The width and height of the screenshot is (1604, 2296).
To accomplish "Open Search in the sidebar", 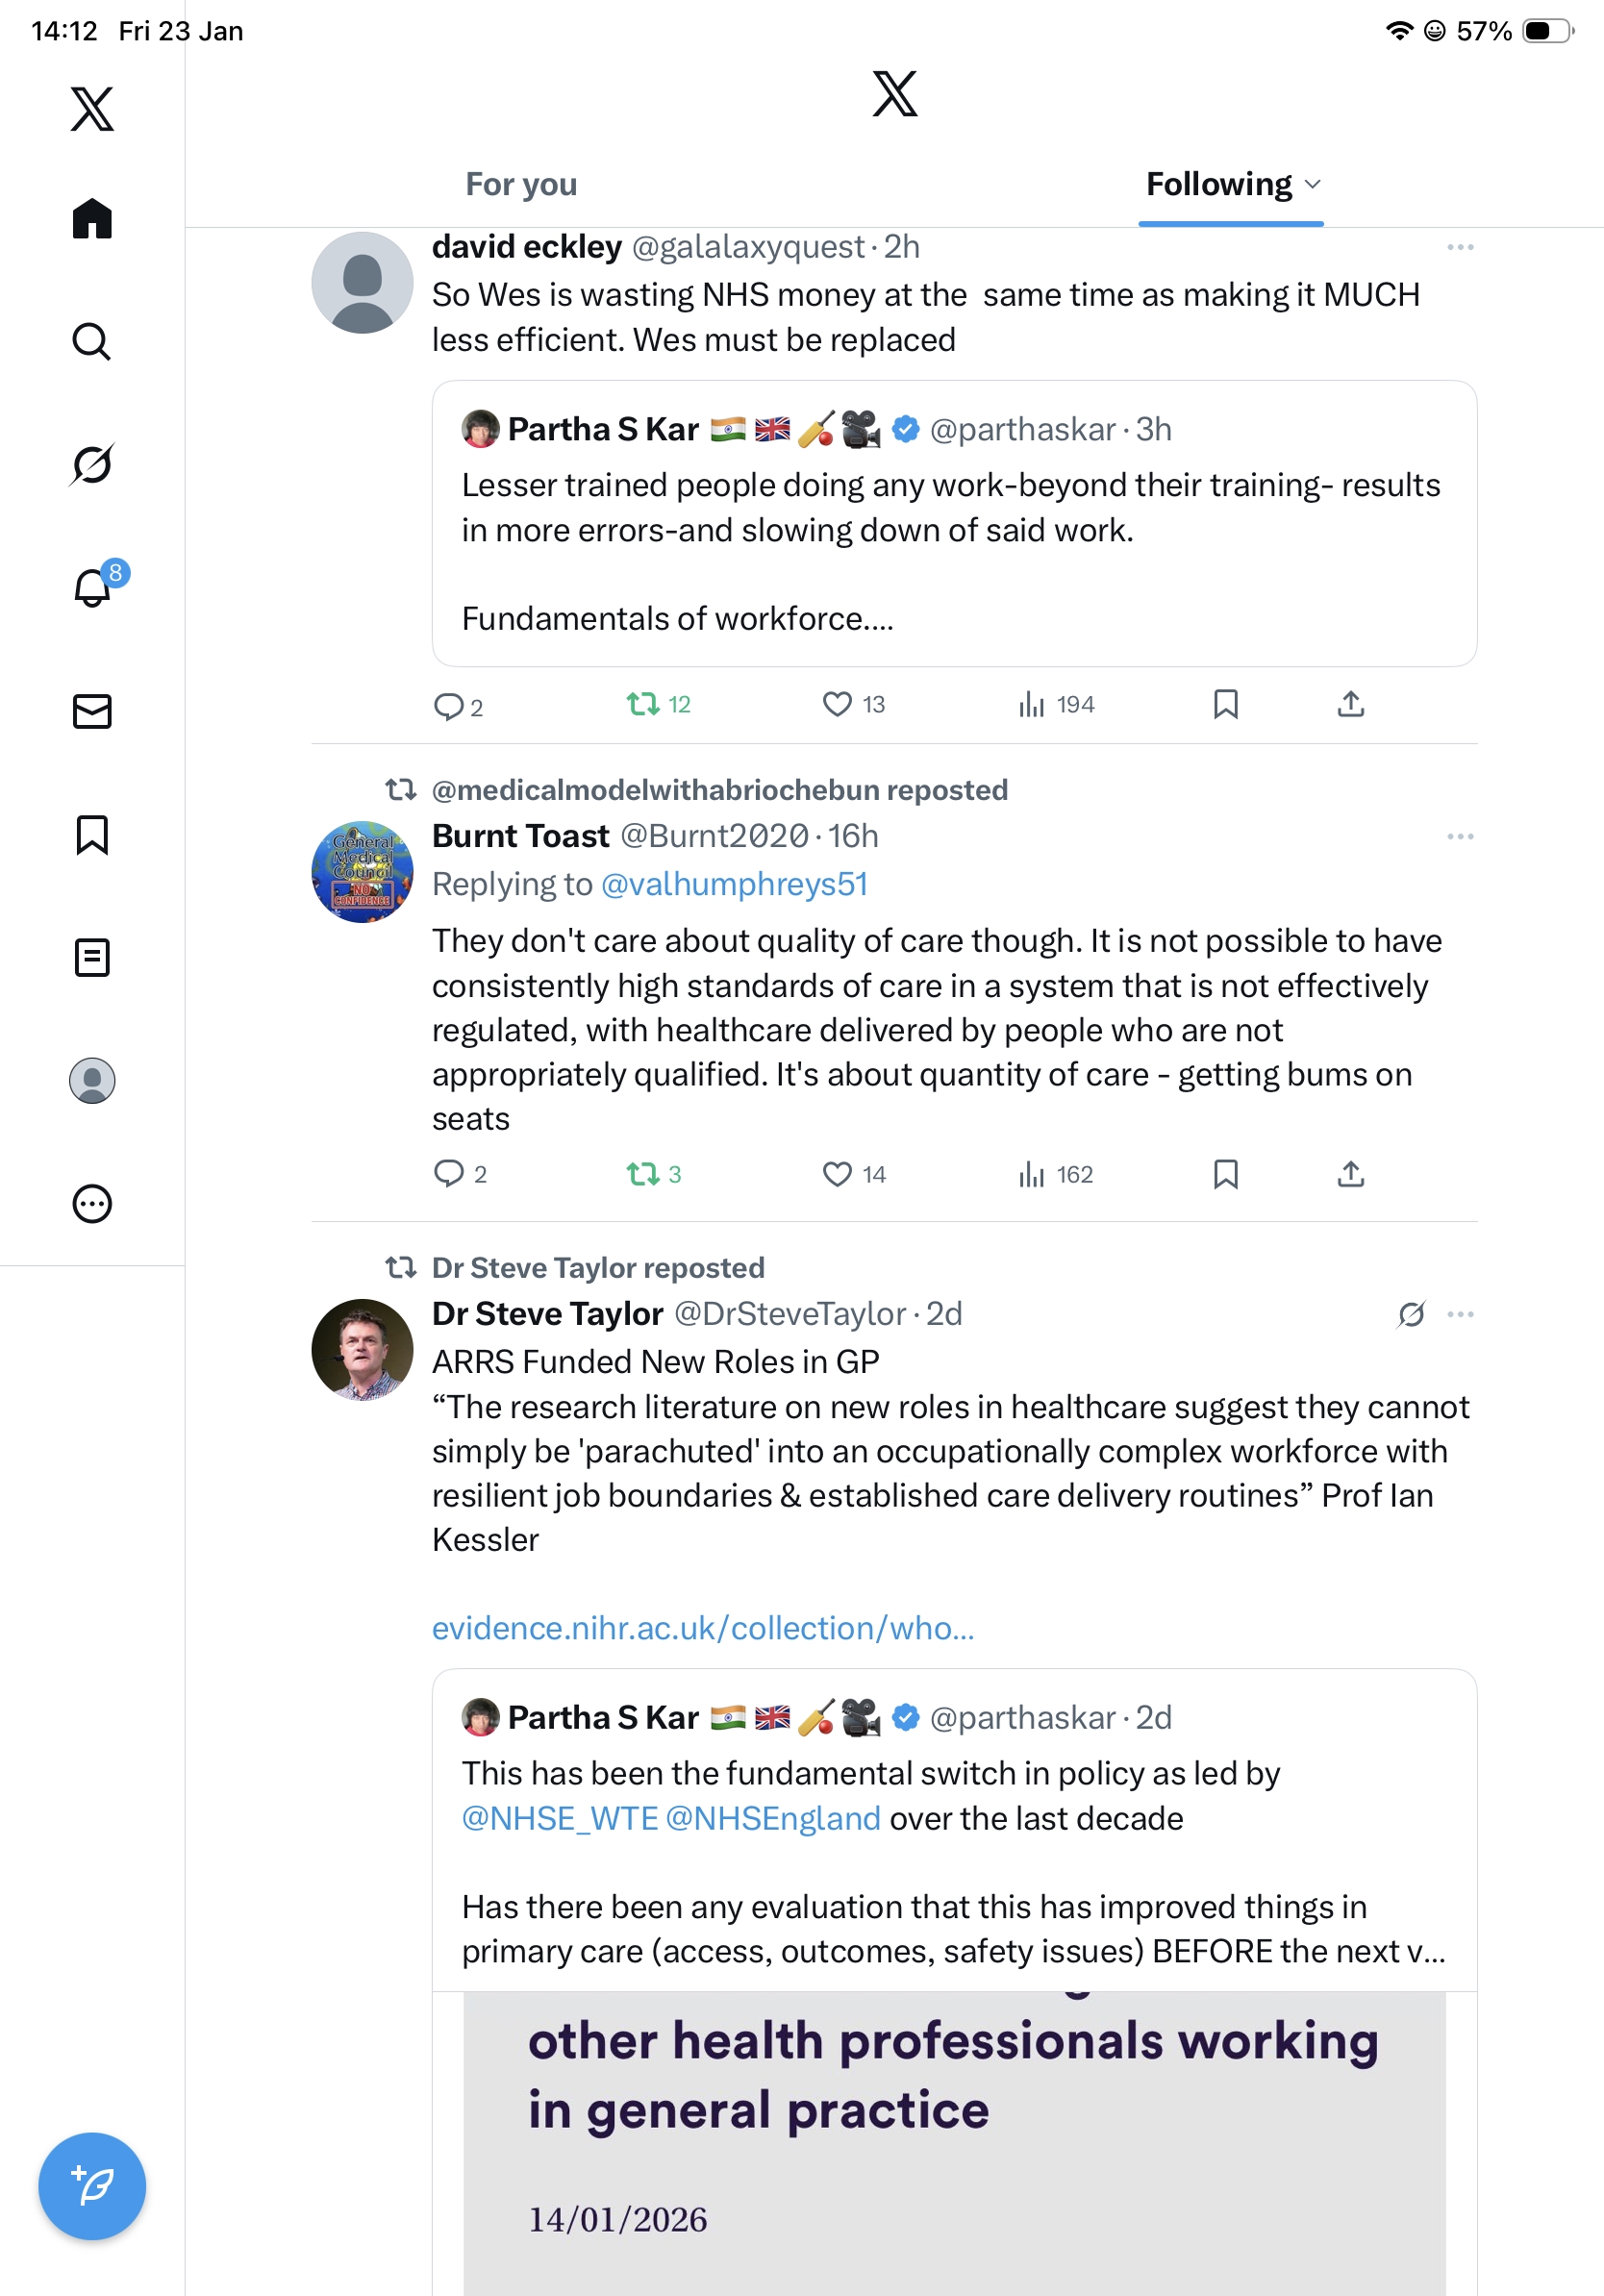I will pos(92,341).
